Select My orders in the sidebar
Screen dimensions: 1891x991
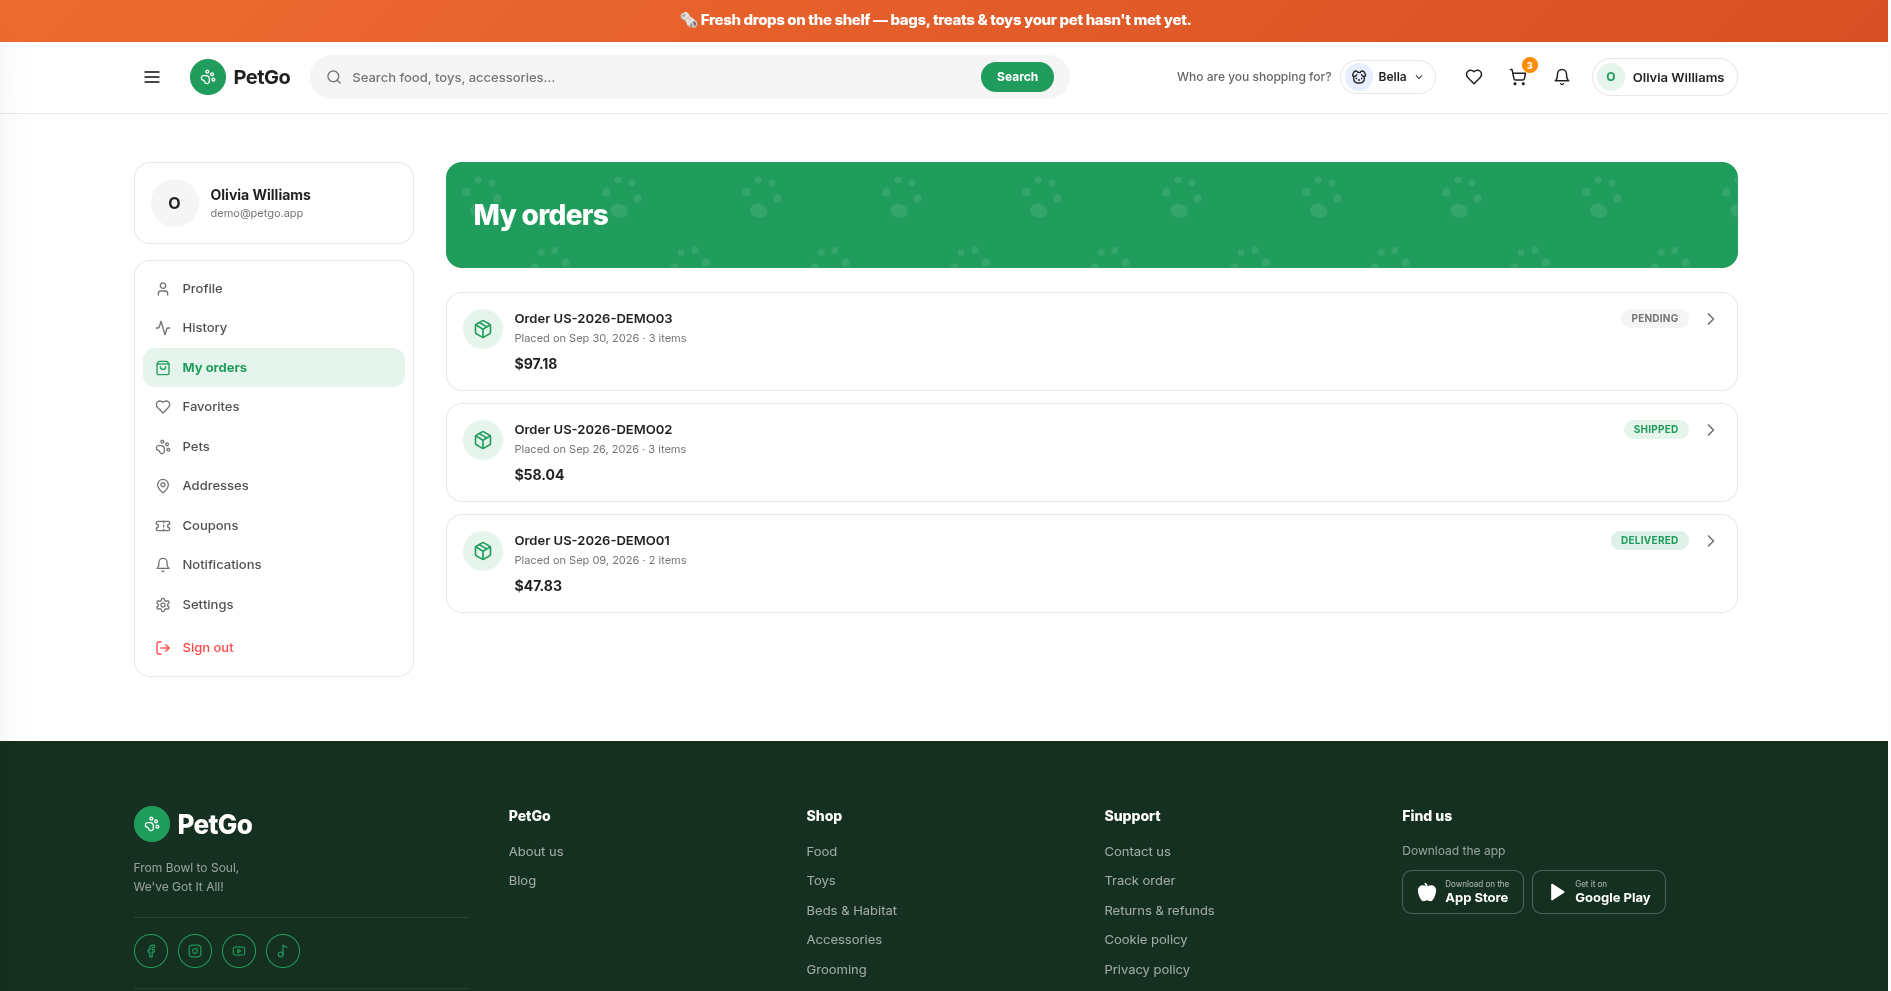pyautogui.click(x=274, y=368)
